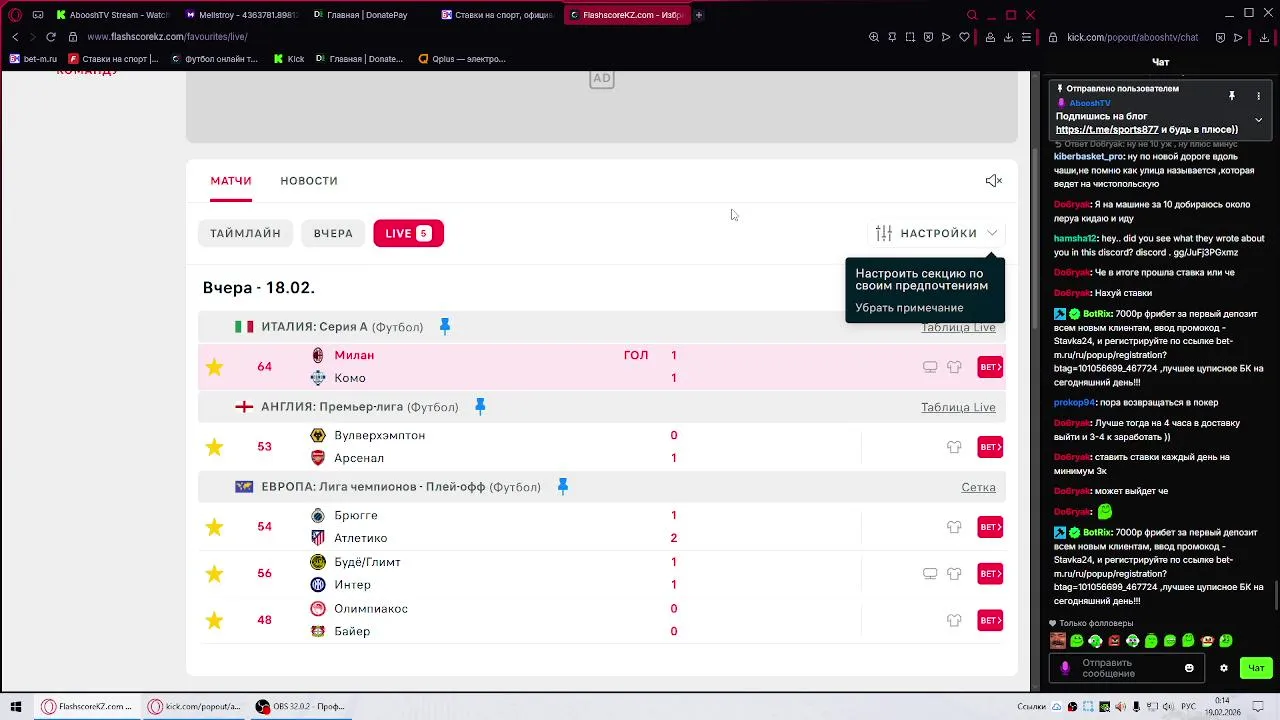Toggle favorite star for Олимпиакос – Байер

[214, 621]
